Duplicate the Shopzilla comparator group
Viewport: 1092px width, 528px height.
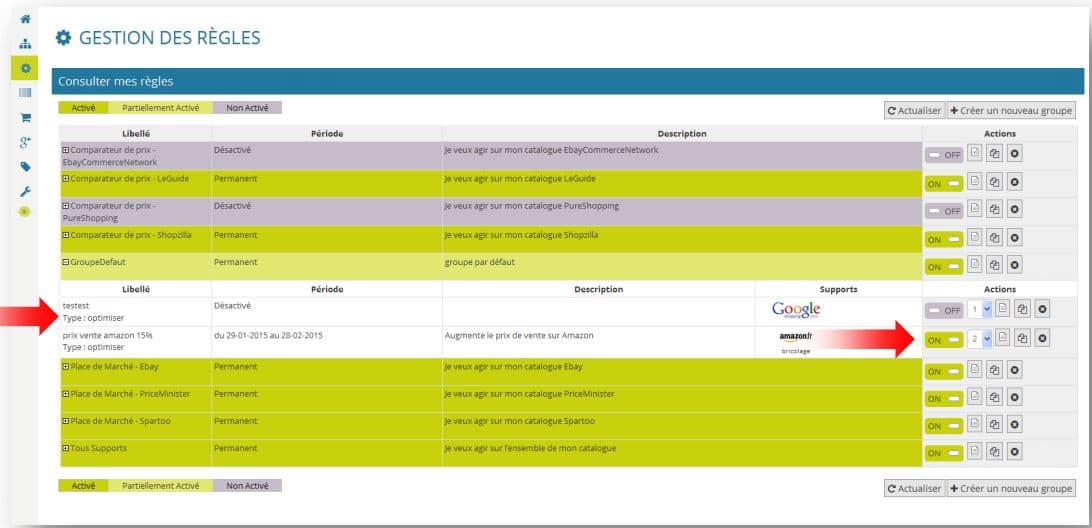tap(994, 238)
